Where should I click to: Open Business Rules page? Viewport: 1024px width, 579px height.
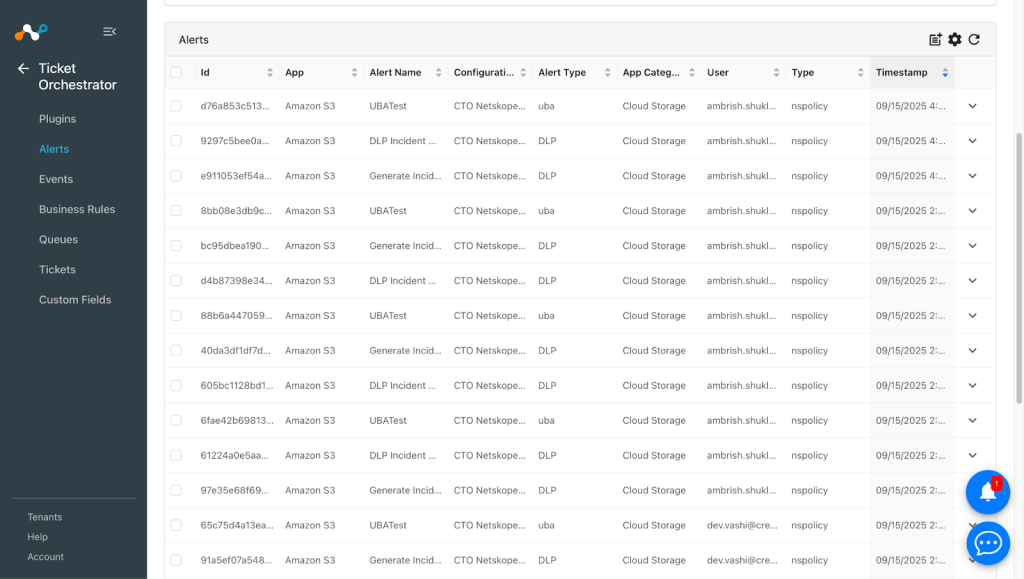click(x=77, y=209)
